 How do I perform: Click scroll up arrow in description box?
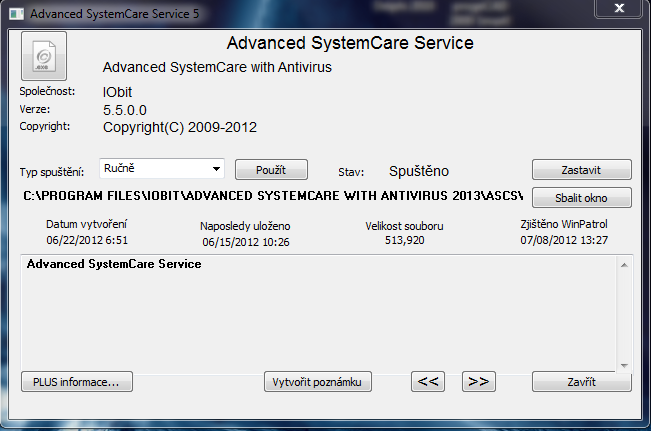click(624, 265)
